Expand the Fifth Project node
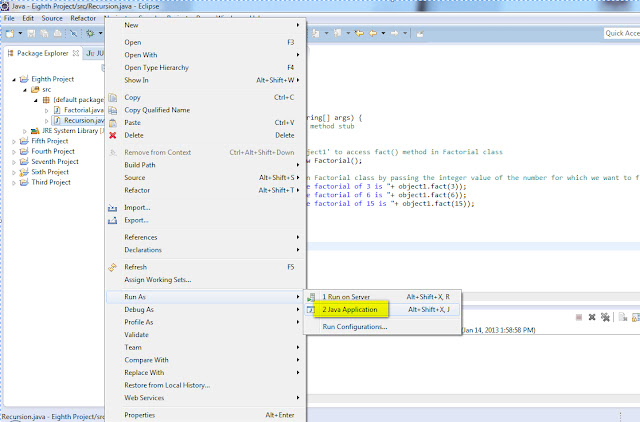Screen dimensions: 640x422 pos(14,141)
